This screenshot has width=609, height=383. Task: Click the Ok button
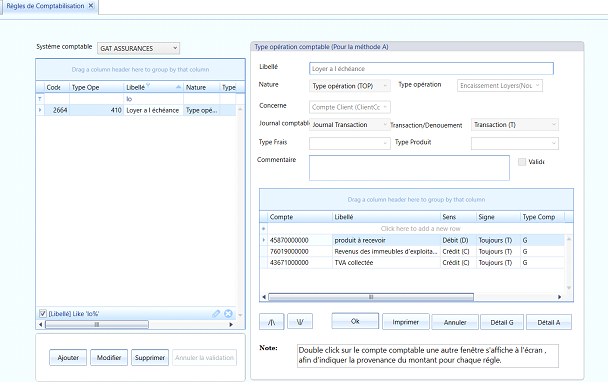355,321
